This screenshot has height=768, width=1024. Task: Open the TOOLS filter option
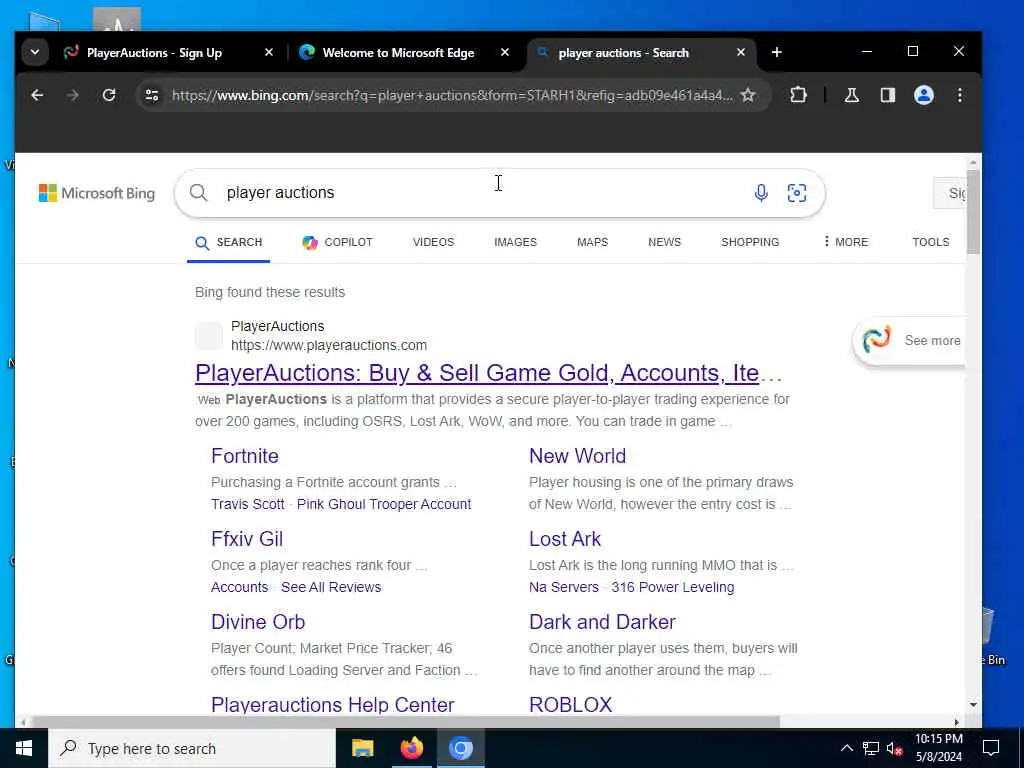931,242
